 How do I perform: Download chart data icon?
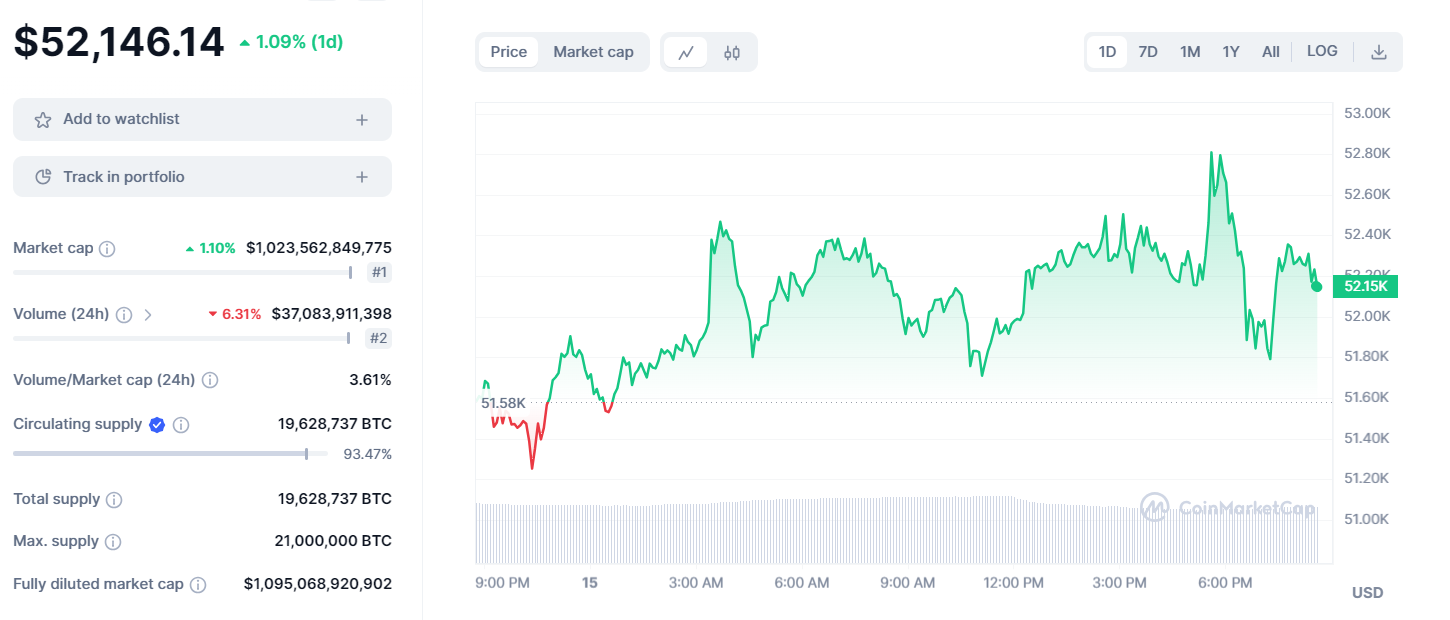tap(1379, 52)
